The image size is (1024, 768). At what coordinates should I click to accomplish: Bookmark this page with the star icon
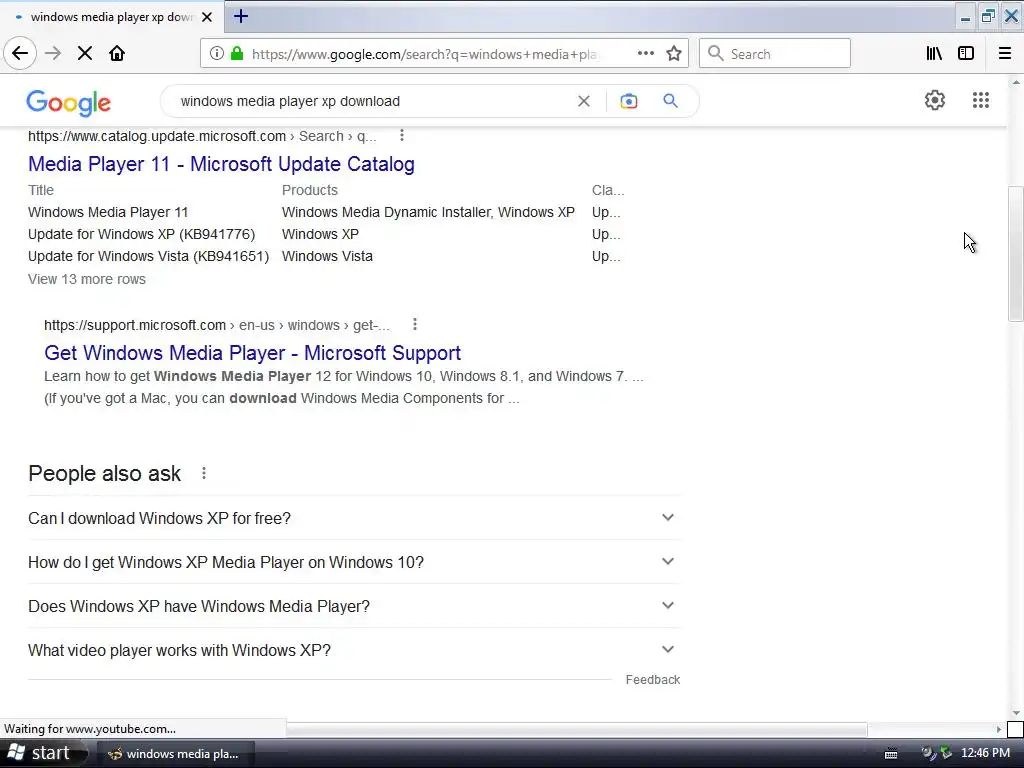pyautogui.click(x=674, y=54)
